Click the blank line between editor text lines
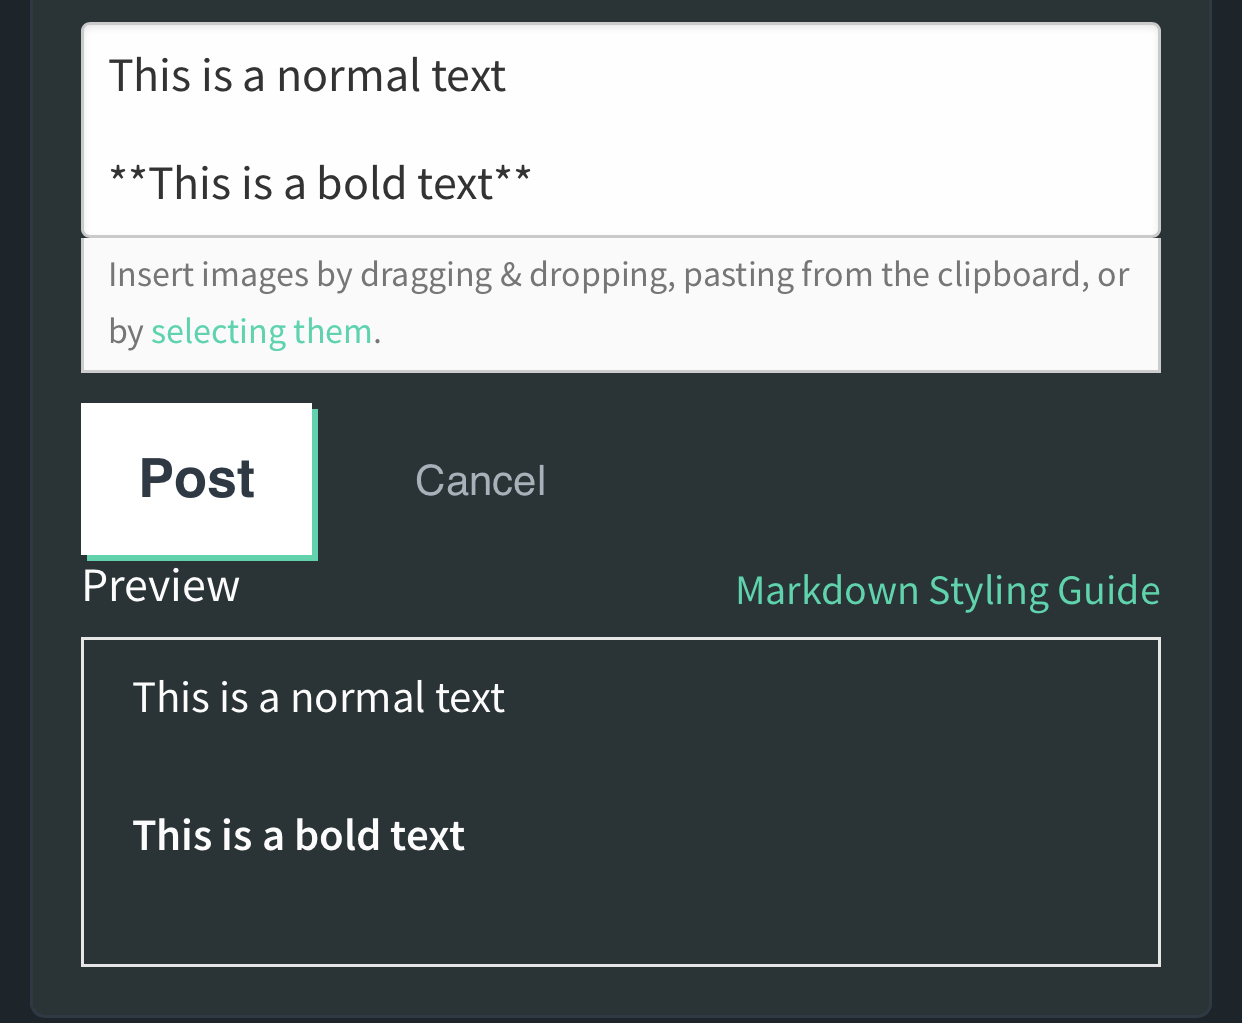1242x1023 pixels. point(621,130)
